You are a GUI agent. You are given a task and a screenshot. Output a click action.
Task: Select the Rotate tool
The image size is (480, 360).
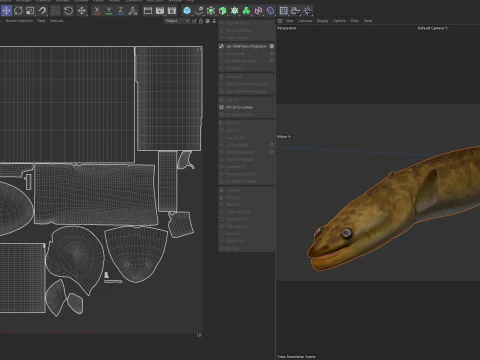click(x=18, y=11)
